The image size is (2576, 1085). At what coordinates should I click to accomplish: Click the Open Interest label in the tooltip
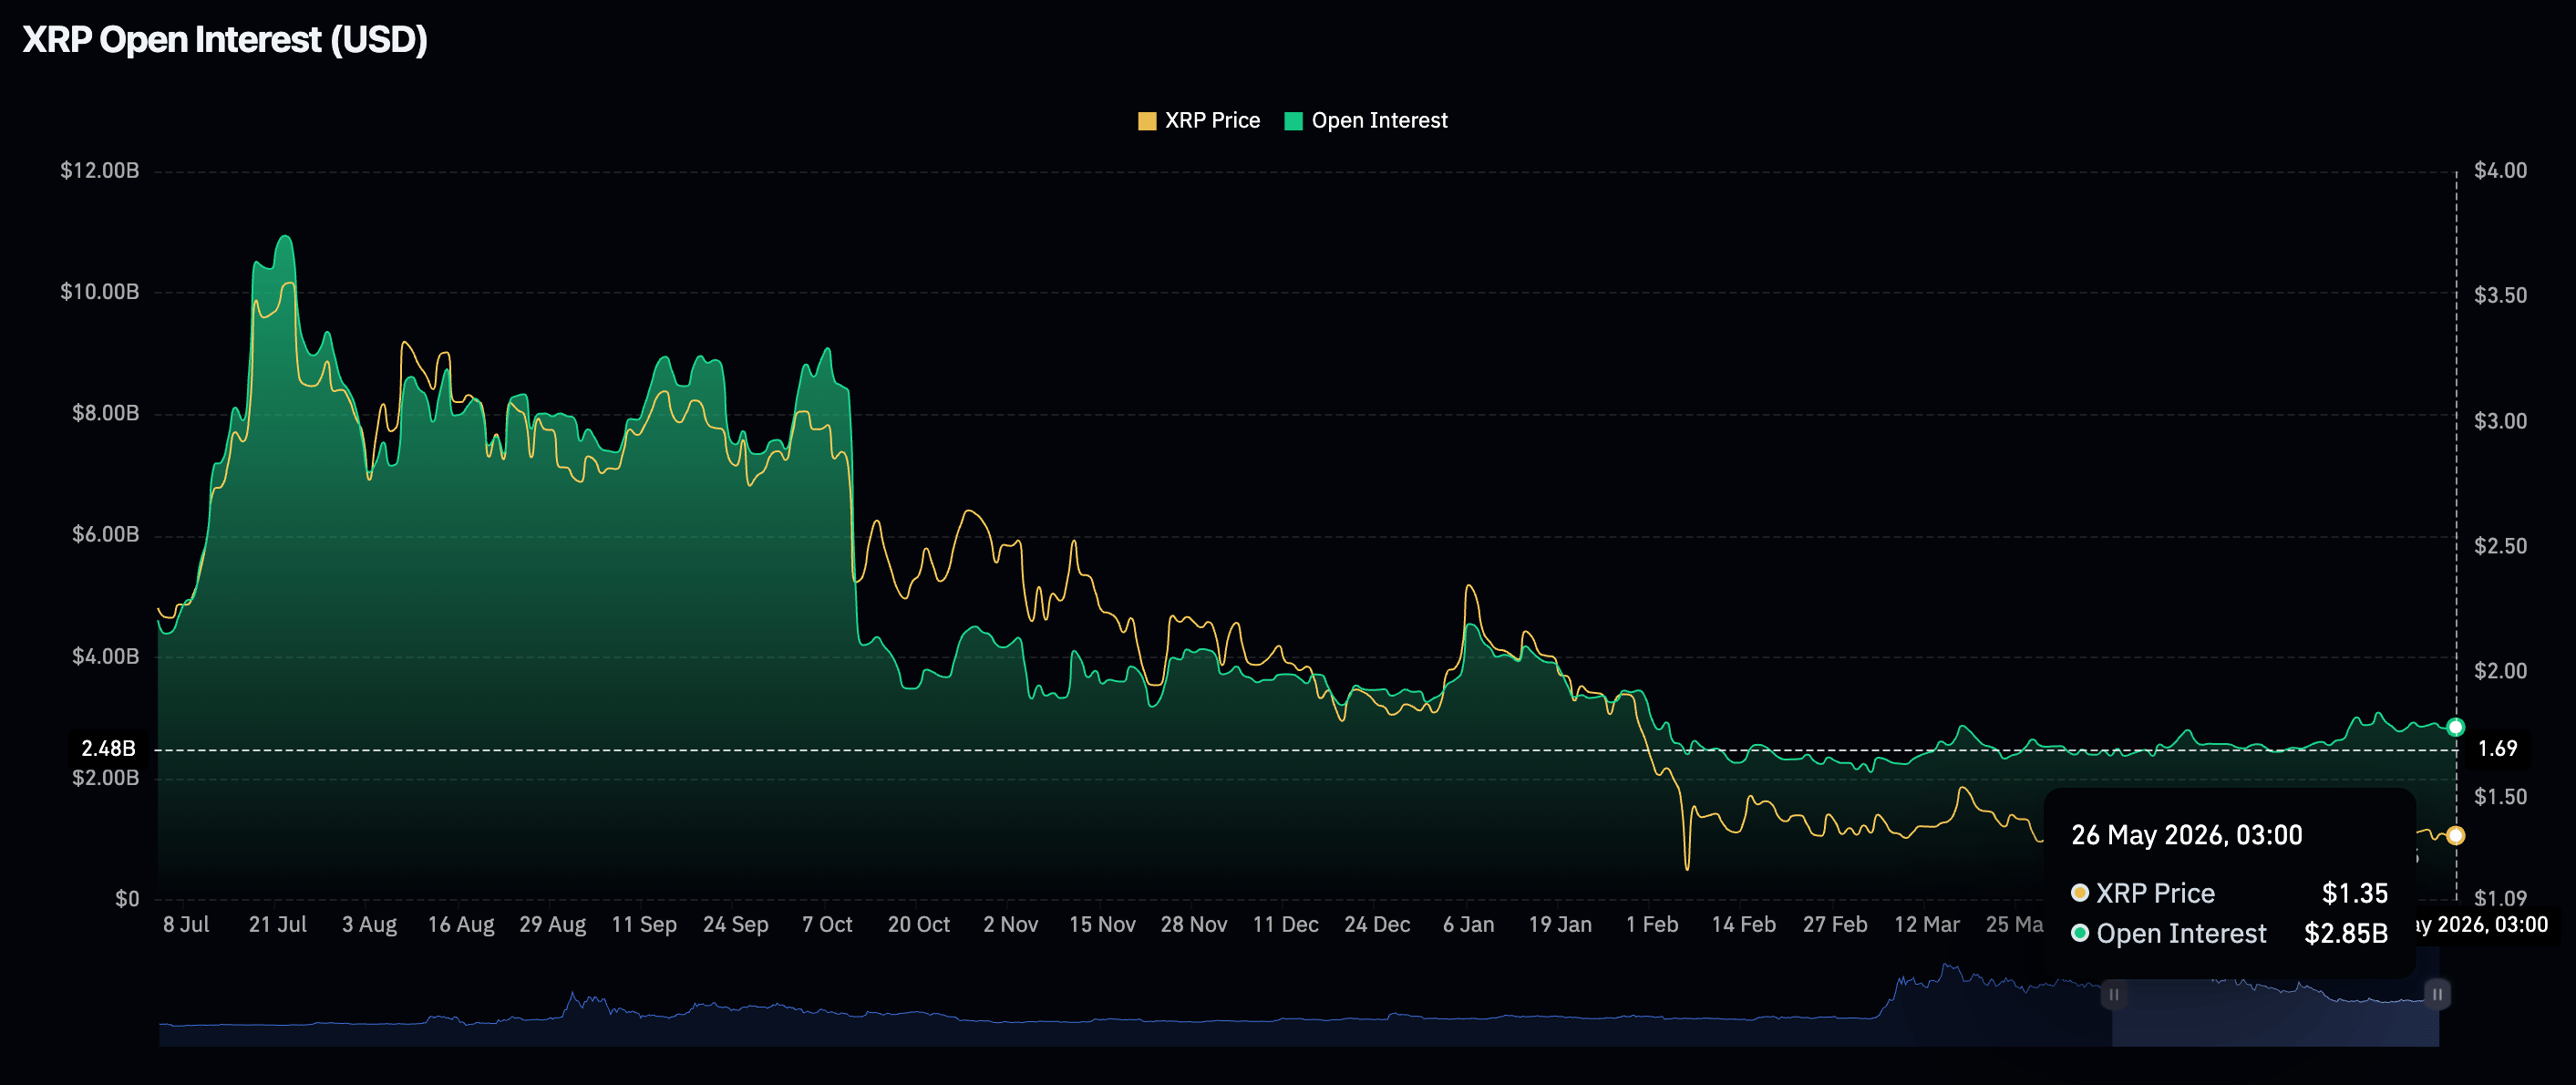[x=2181, y=933]
